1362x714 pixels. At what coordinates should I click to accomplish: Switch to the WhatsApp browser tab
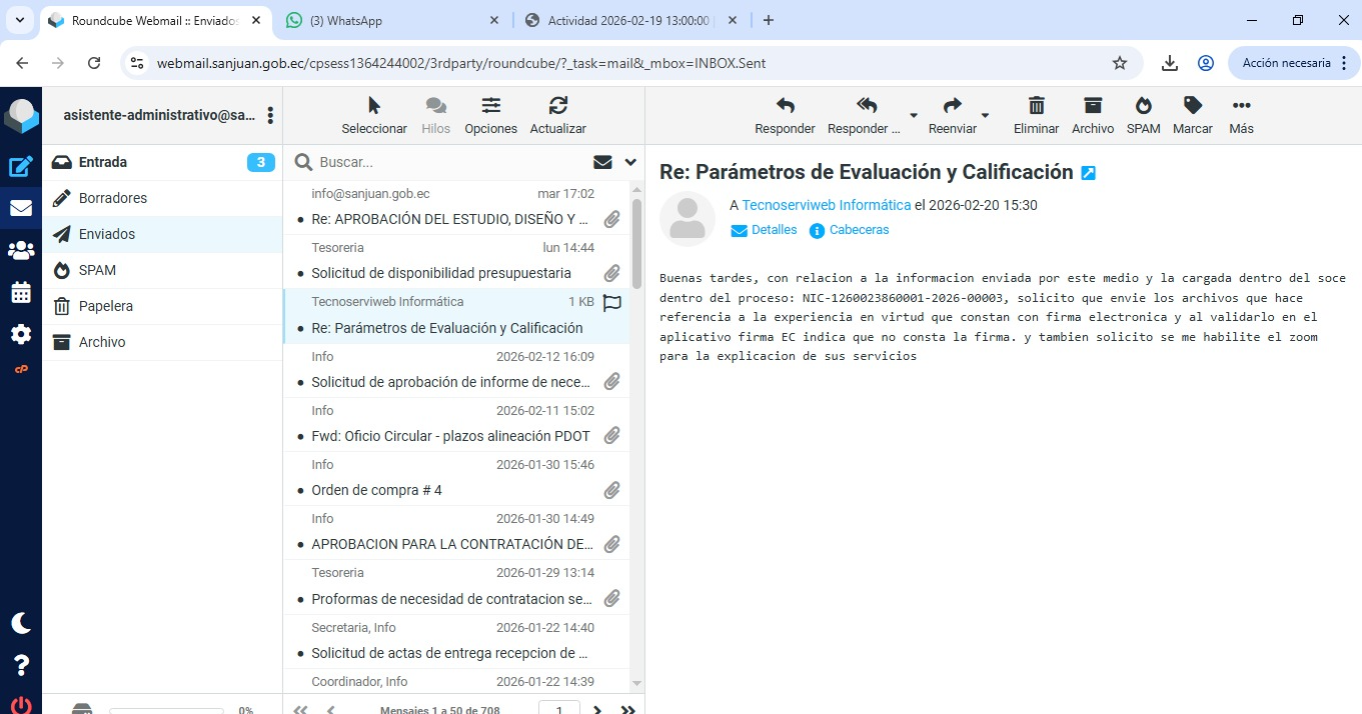click(392, 20)
